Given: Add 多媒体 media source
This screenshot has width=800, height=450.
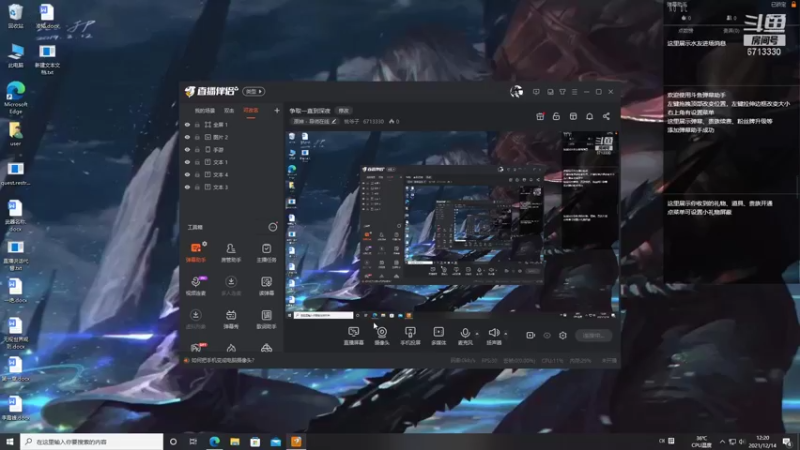Looking at the screenshot, I should pos(439,336).
